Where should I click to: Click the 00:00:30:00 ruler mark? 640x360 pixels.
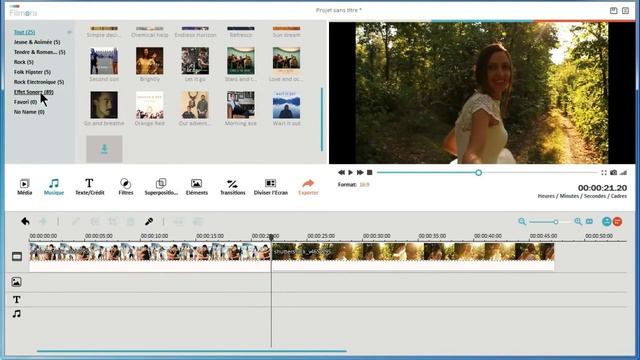pos(376,236)
